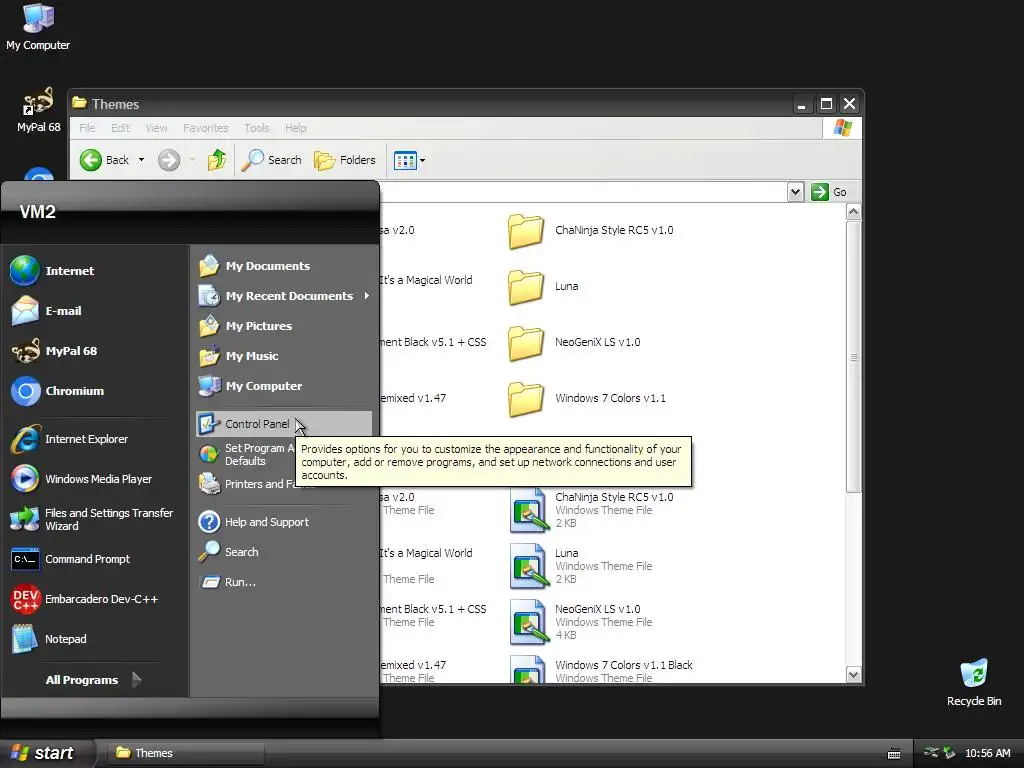Launch Chromium from start menu
Image resolution: width=1024 pixels, height=768 pixels.
tap(95, 391)
